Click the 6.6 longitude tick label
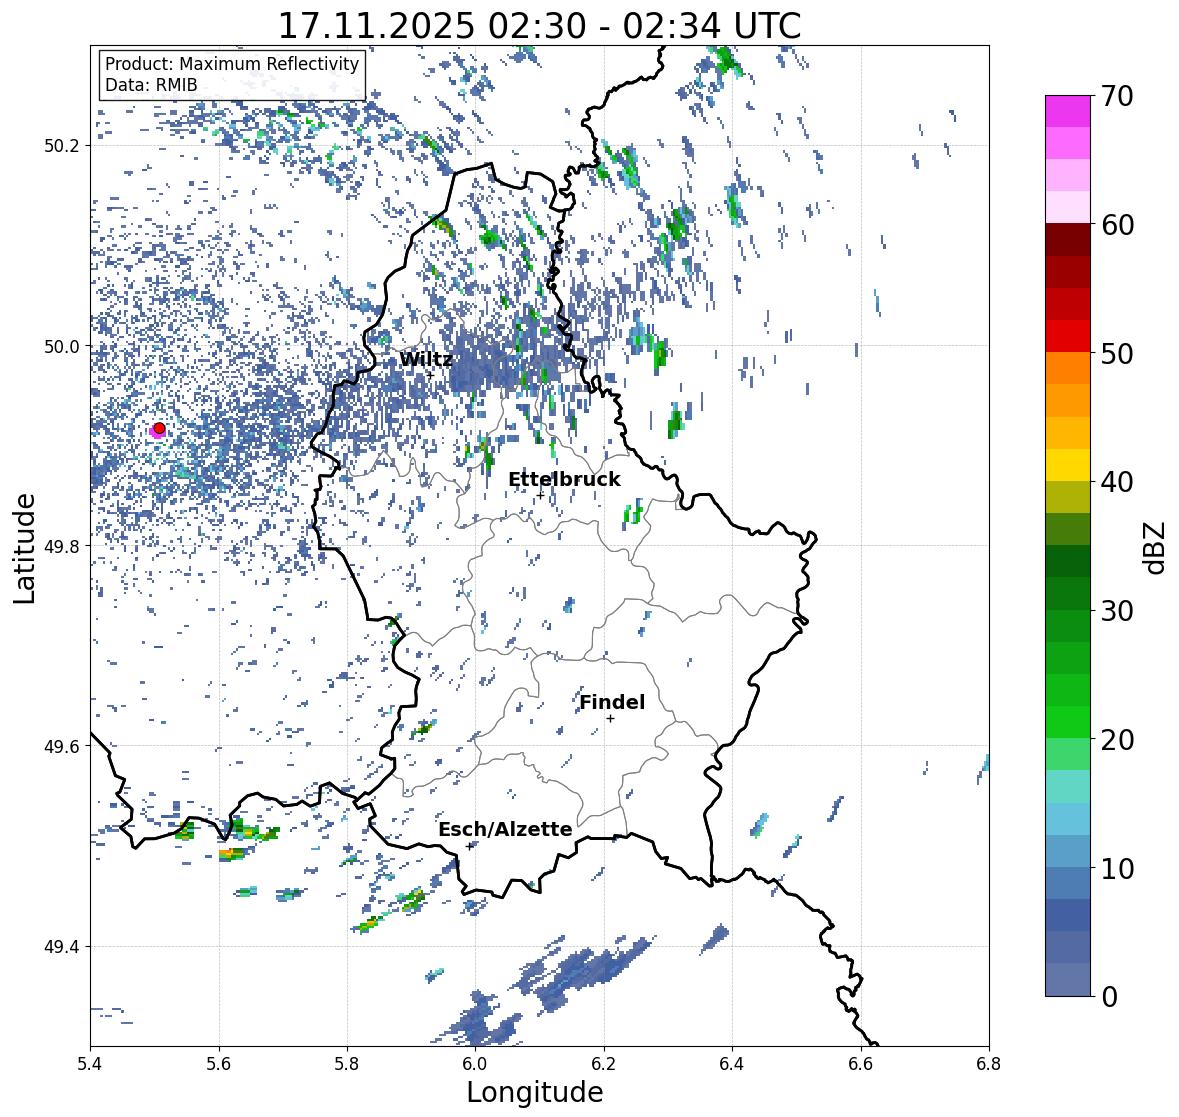Screen dimensions: 1179x1117 [861, 1064]
